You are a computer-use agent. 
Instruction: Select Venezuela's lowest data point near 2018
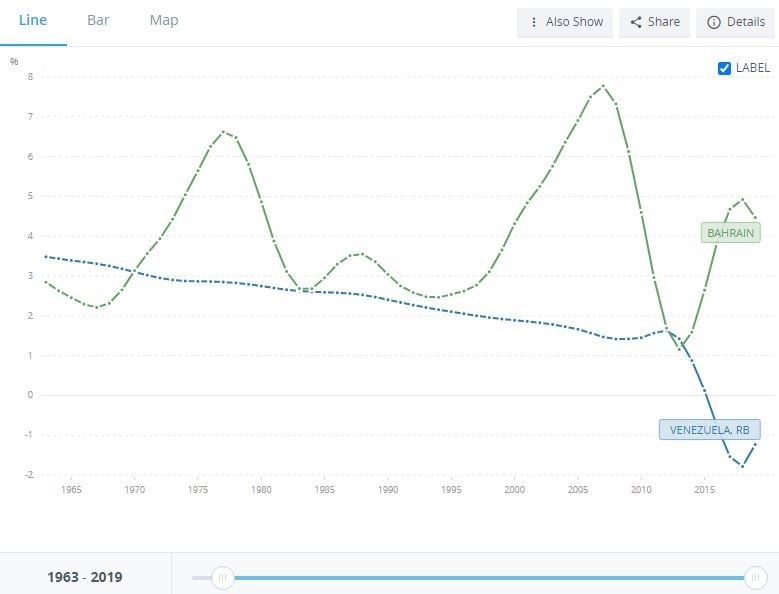742,466
